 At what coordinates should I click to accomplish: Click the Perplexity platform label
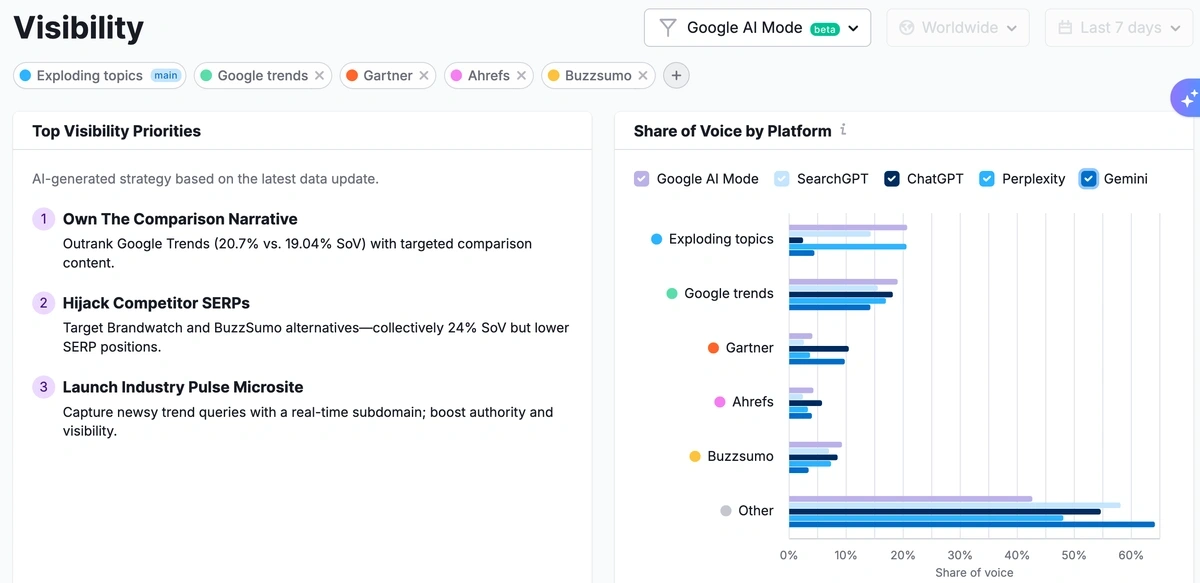tap(1031, 178)
